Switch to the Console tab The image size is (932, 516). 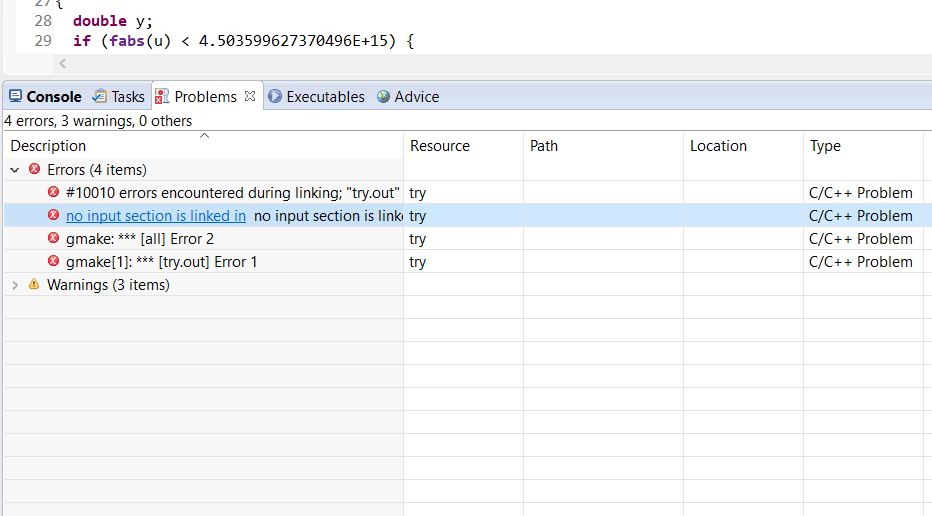[53, 97]
